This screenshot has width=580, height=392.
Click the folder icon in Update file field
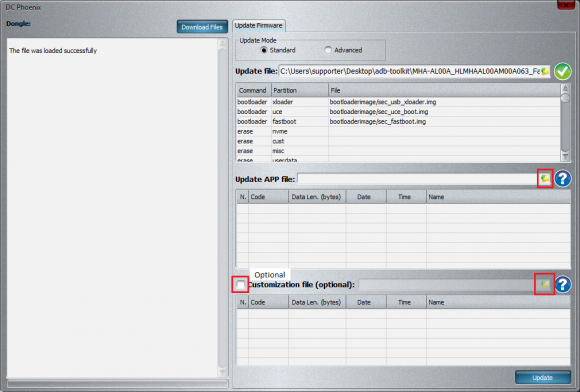pyautogui.click(x=545, y=71)
